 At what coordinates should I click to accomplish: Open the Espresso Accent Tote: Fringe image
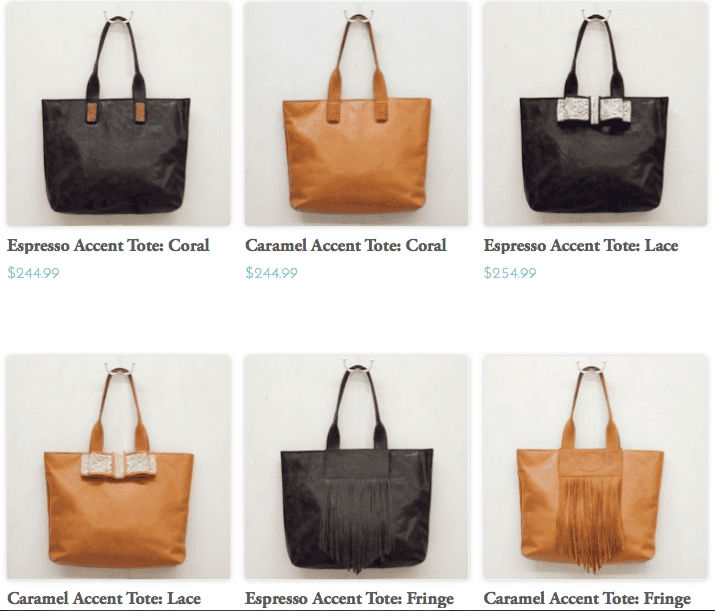coord(357,467)
